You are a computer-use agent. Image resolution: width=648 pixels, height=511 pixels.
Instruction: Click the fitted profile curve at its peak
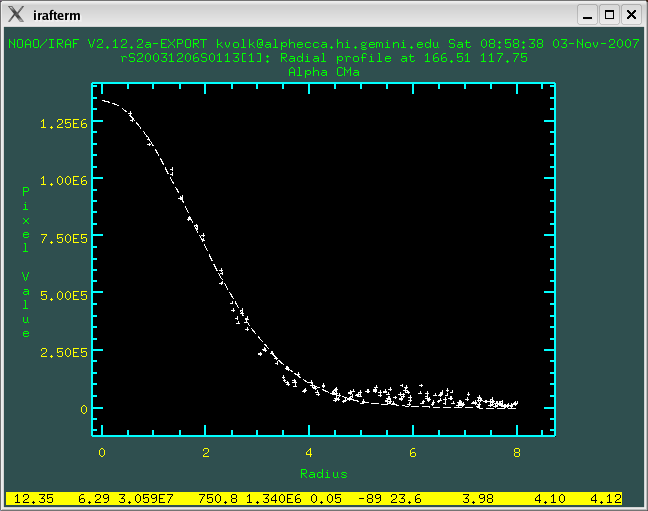(x=103, y=100)
